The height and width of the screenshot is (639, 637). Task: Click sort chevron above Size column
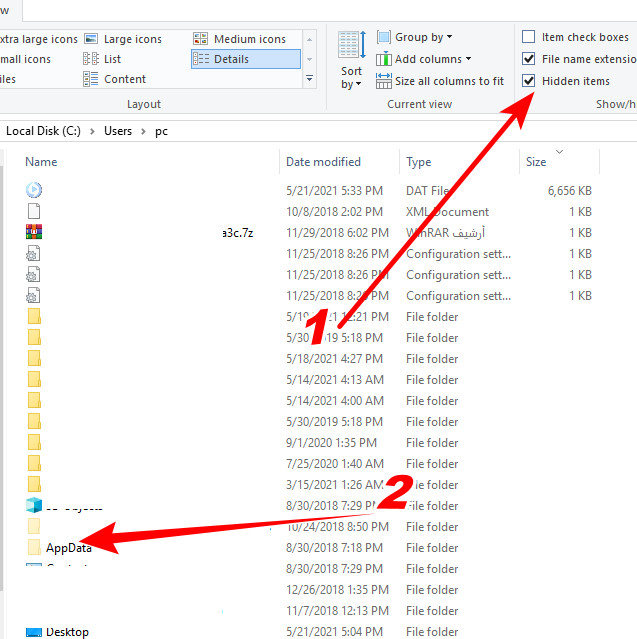coord(560,152)
